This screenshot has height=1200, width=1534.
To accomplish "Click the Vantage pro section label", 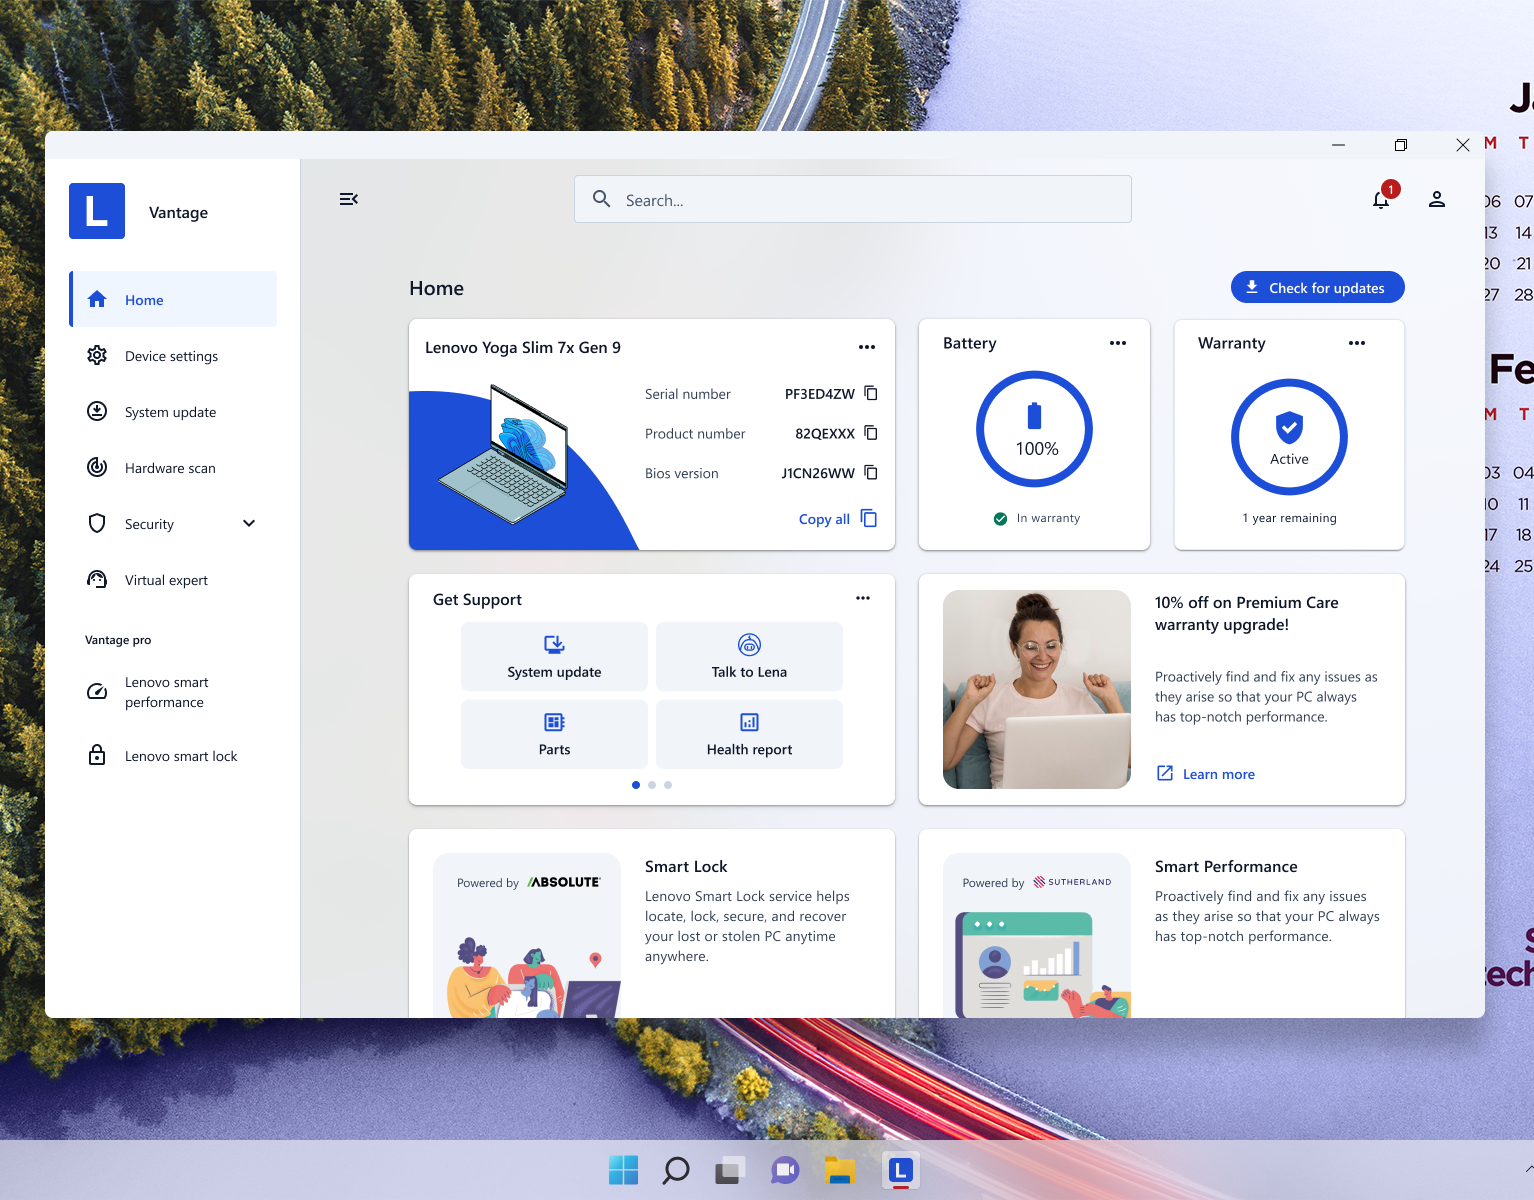I will 118,640.
